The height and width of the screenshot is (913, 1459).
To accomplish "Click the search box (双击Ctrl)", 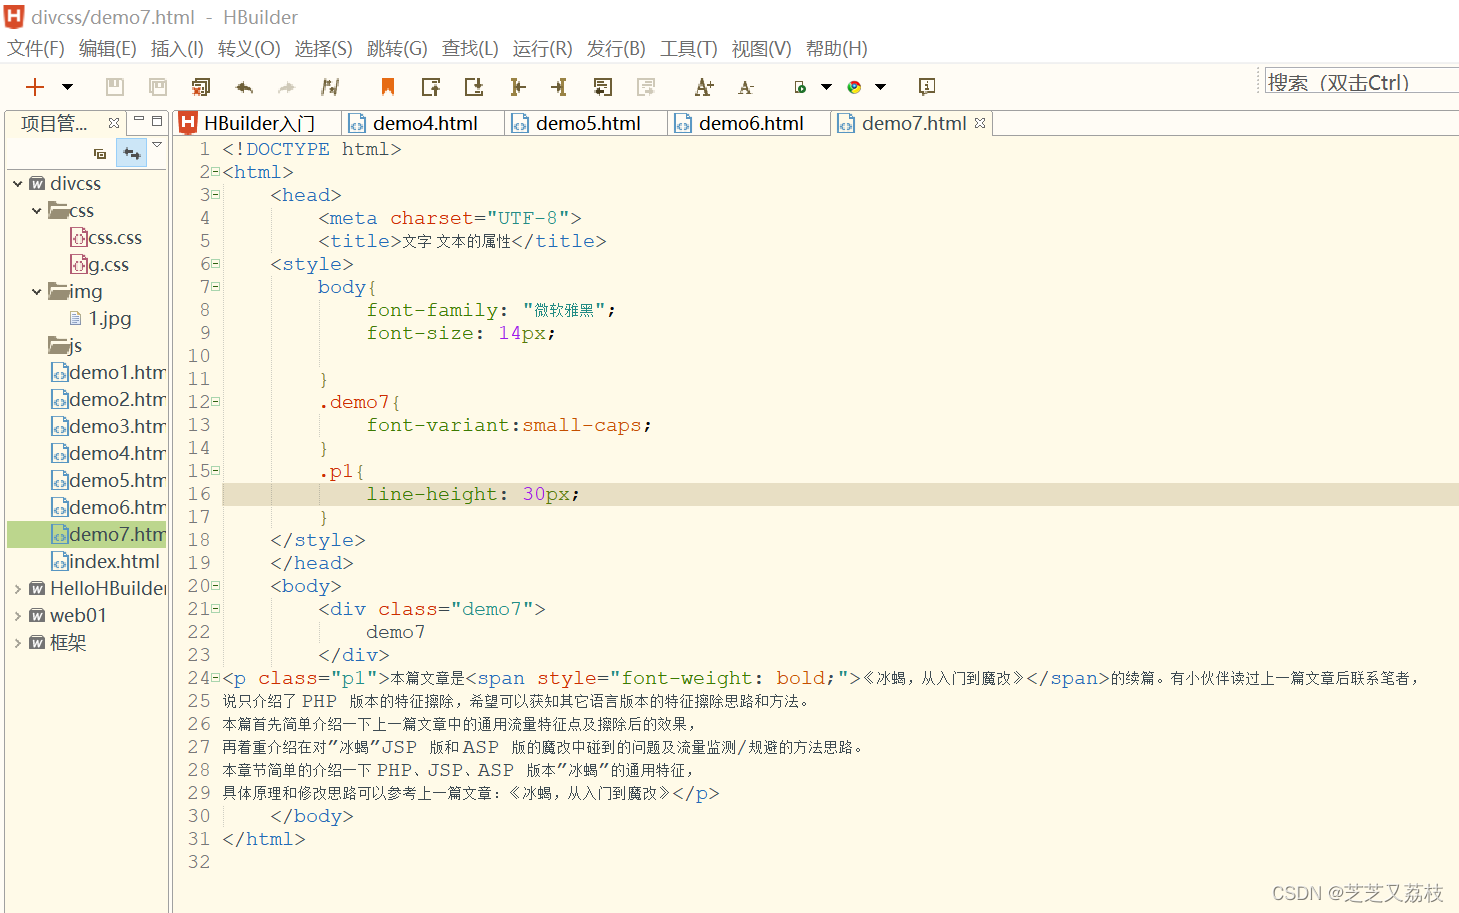I will pos(1361,82).
